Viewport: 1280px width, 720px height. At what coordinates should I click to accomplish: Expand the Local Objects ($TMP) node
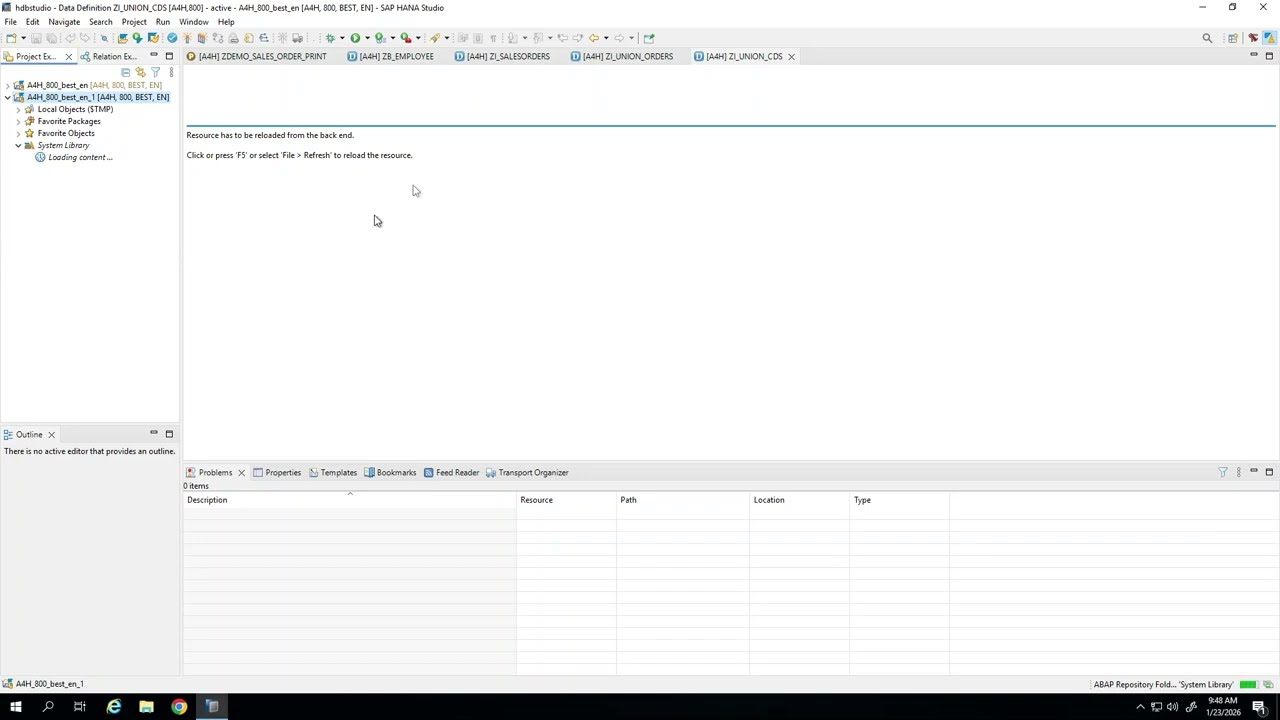pyautogui.click(x=18, y=109)
